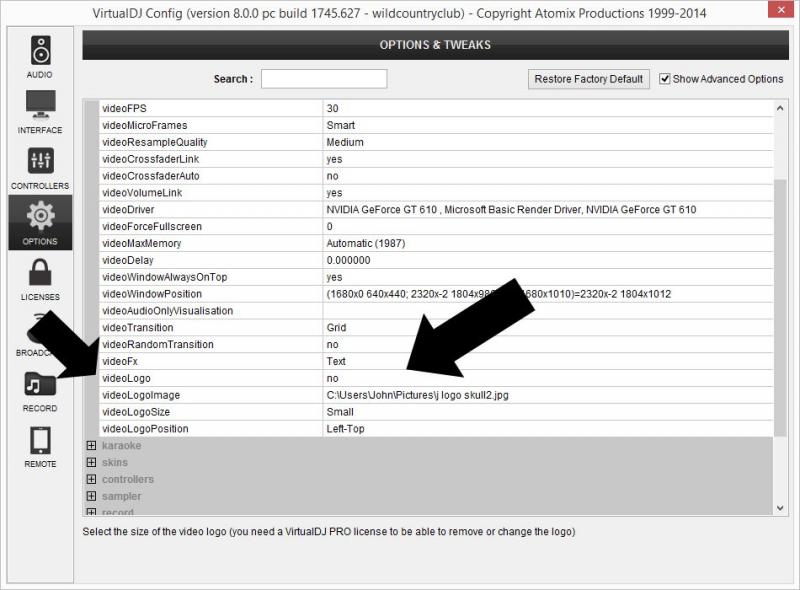Click inside the Search text field
The image size is (800, 590).
coord(323,79)
